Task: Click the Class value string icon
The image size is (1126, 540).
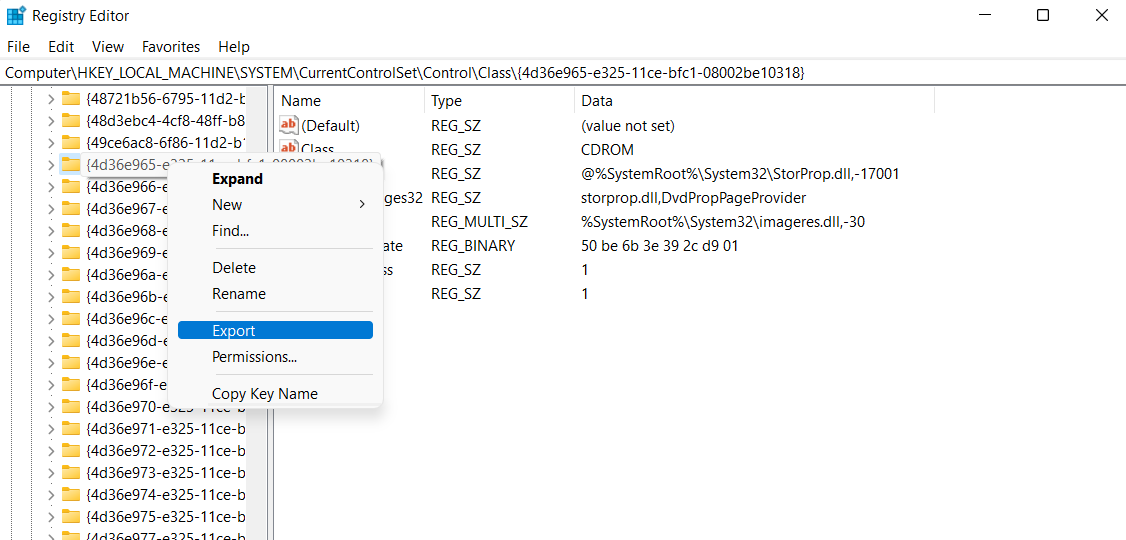Action: 289,149
